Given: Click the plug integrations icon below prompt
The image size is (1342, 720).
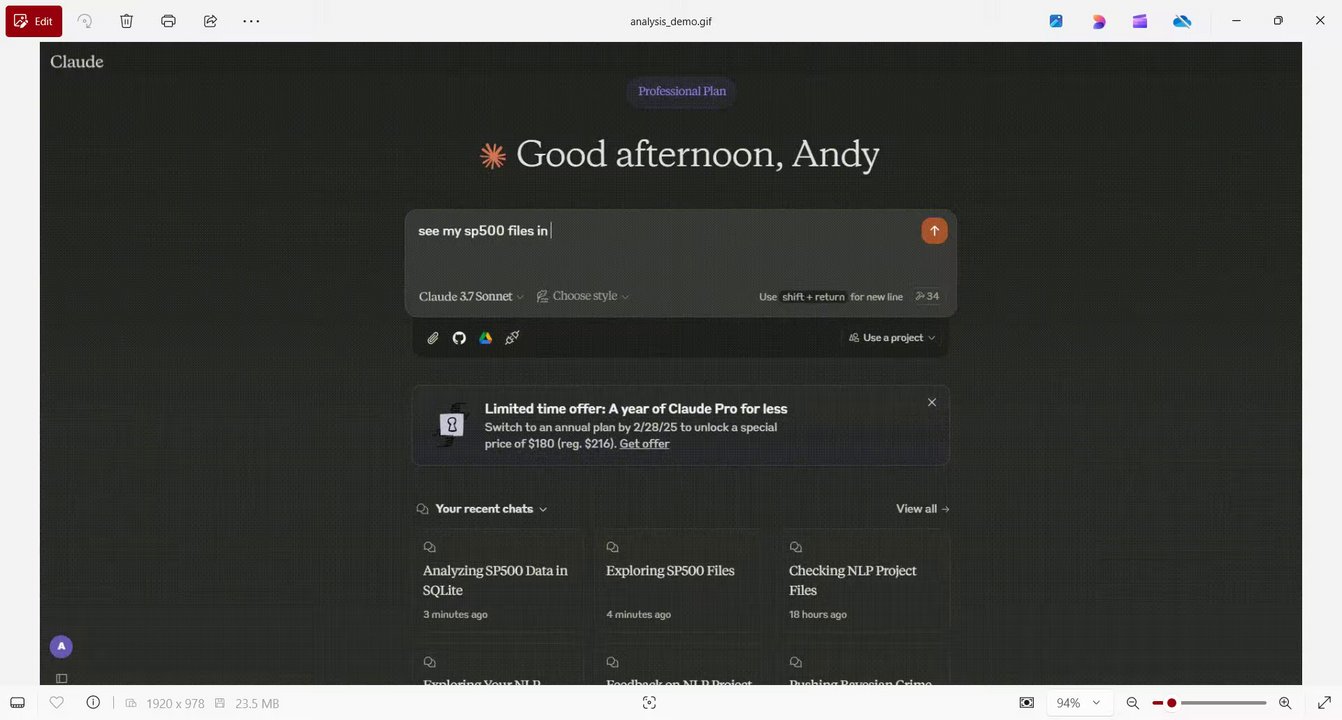Looking at the screenshot, I should pos(512,338).
